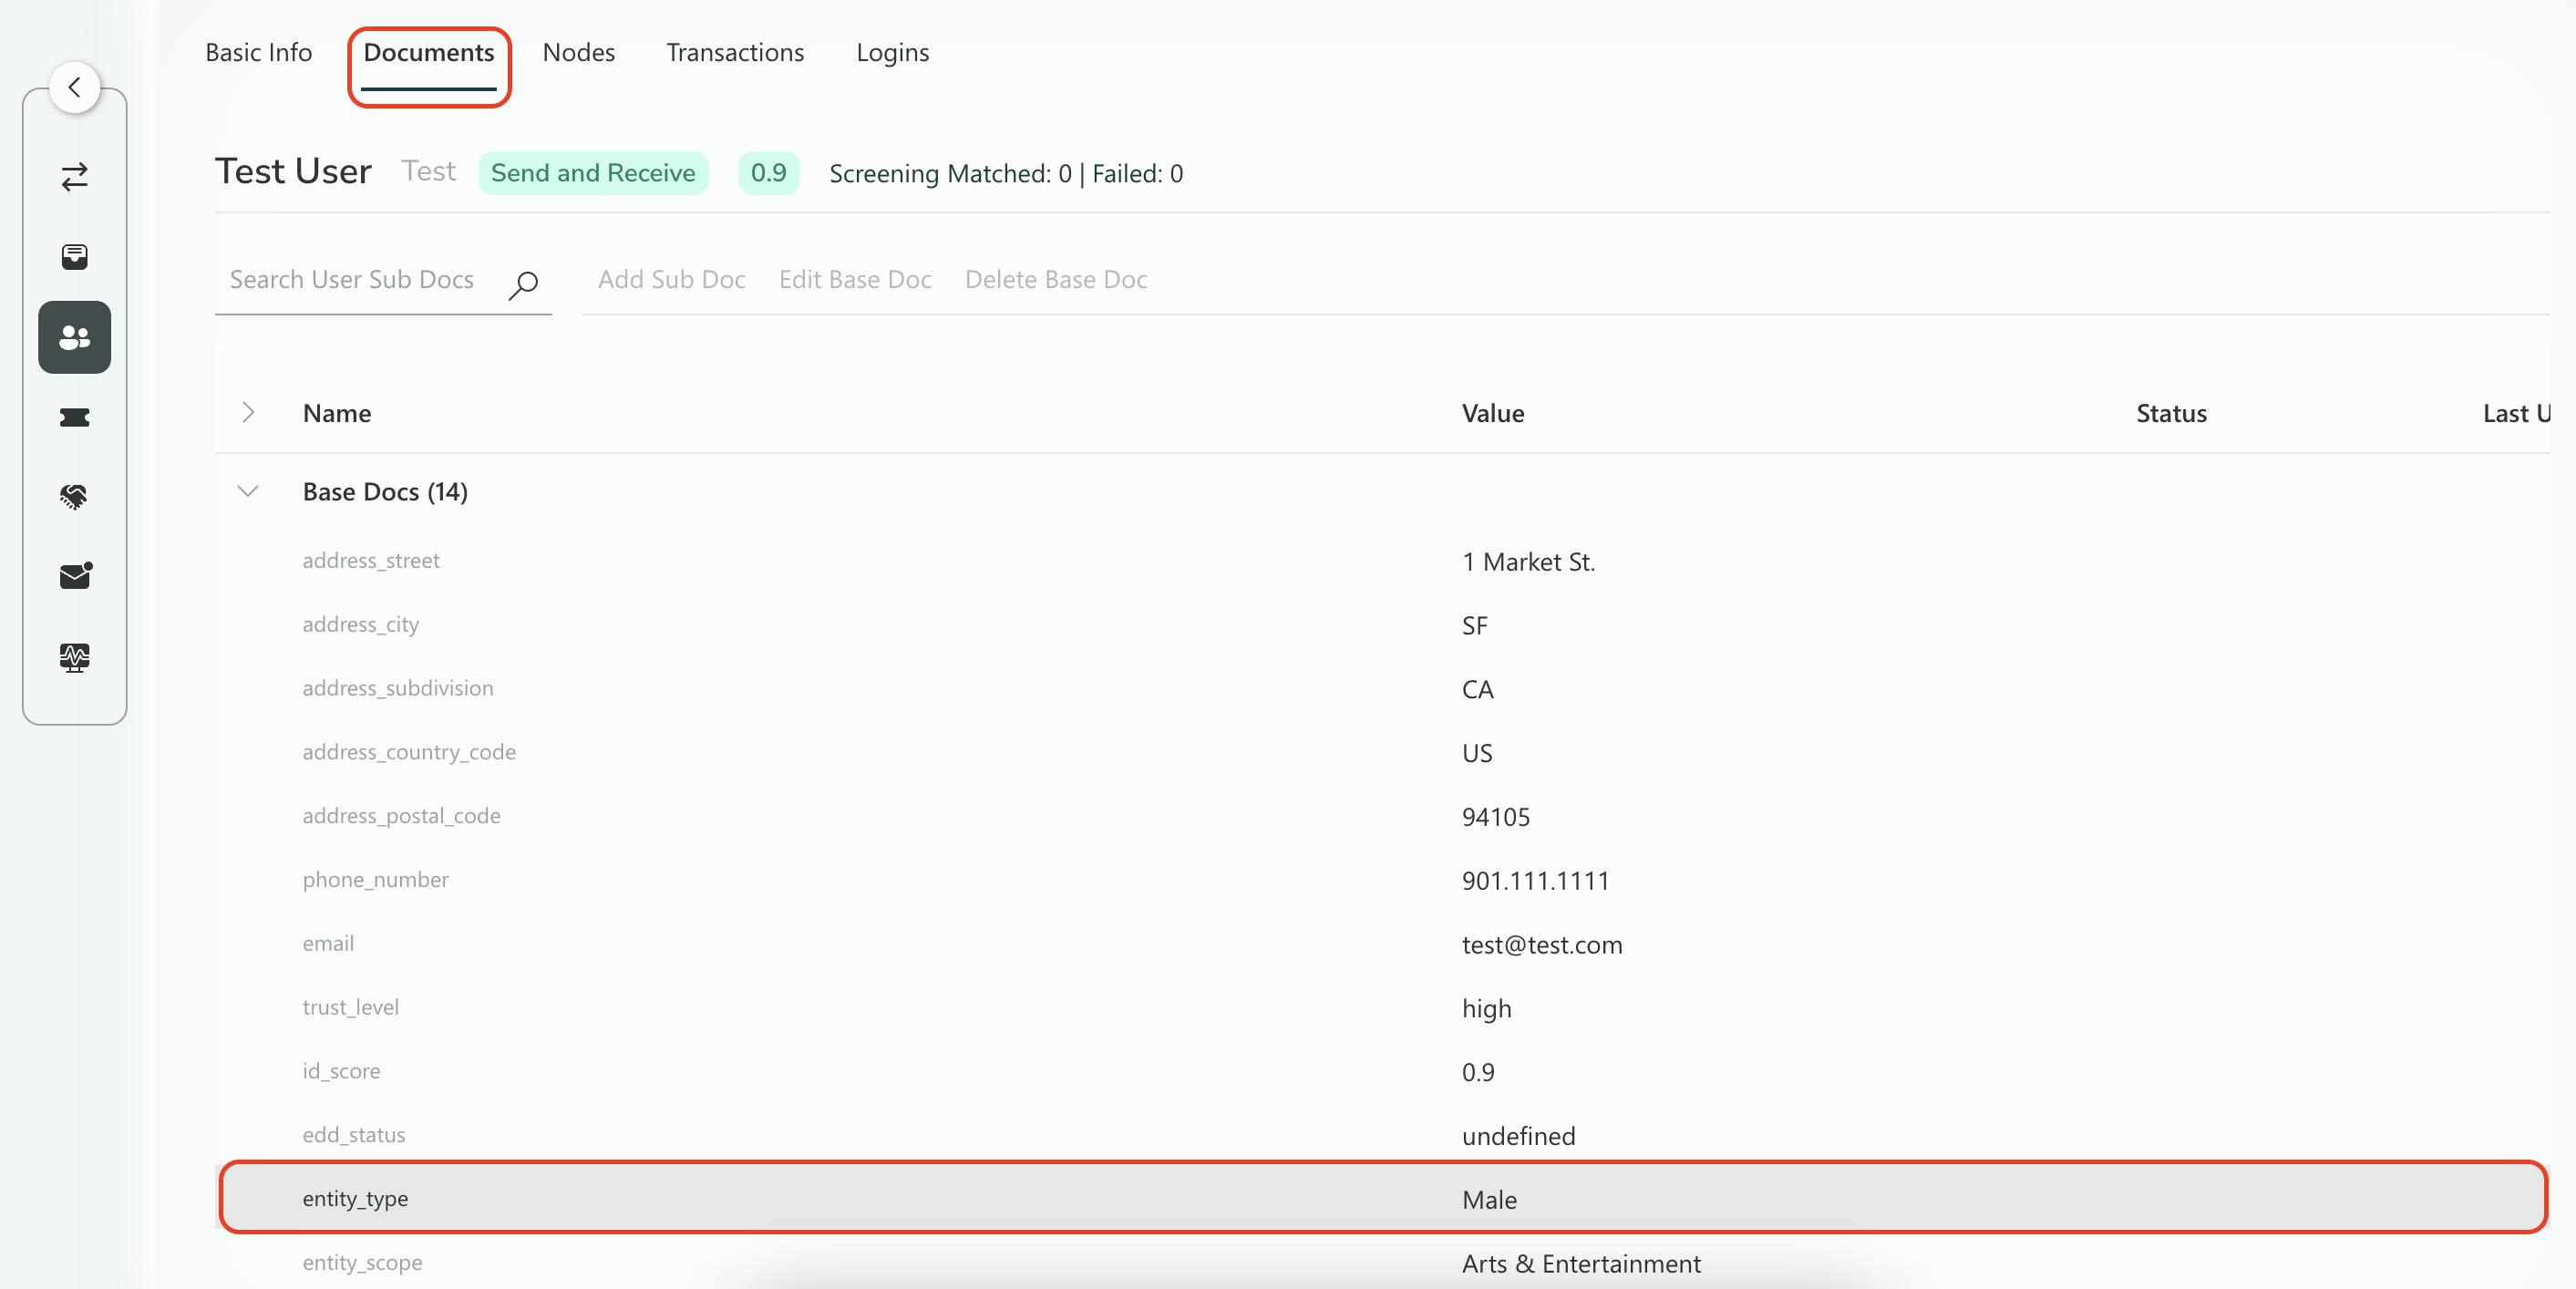Open the Documents tab
2576x1289 pixels.
point(429,52)
